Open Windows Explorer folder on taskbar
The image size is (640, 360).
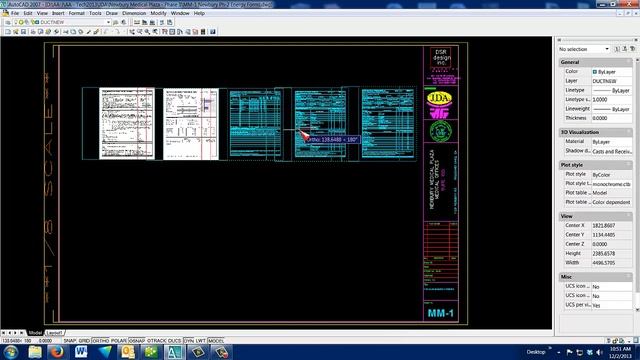[34, 352]
